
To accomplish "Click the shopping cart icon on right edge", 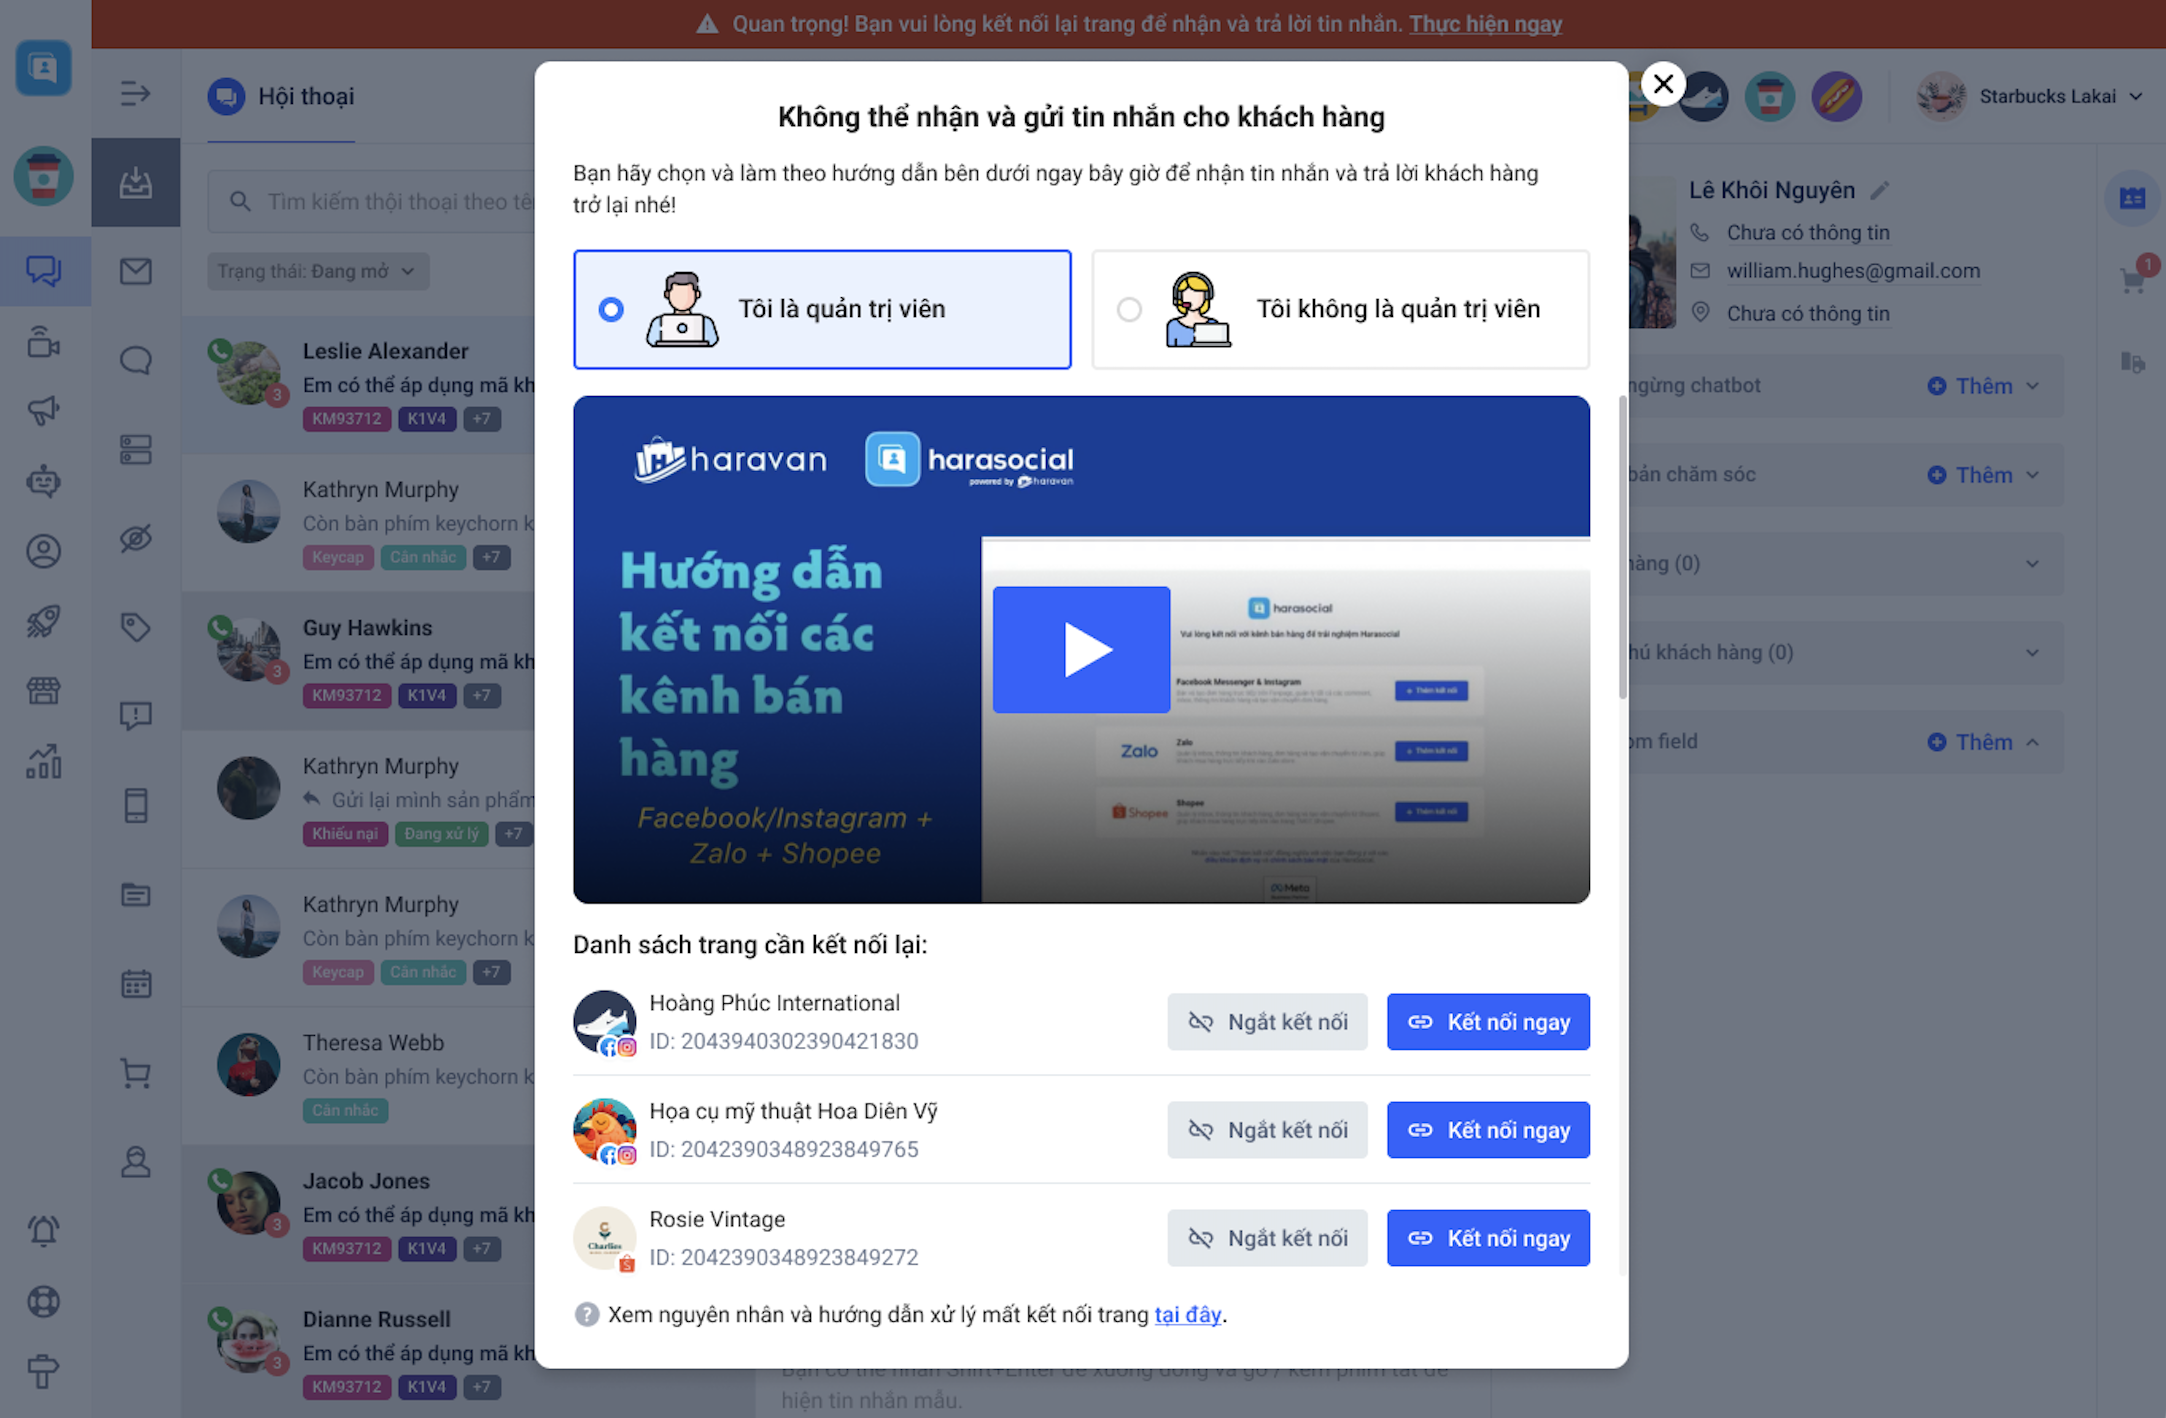I will (2132, 280).
